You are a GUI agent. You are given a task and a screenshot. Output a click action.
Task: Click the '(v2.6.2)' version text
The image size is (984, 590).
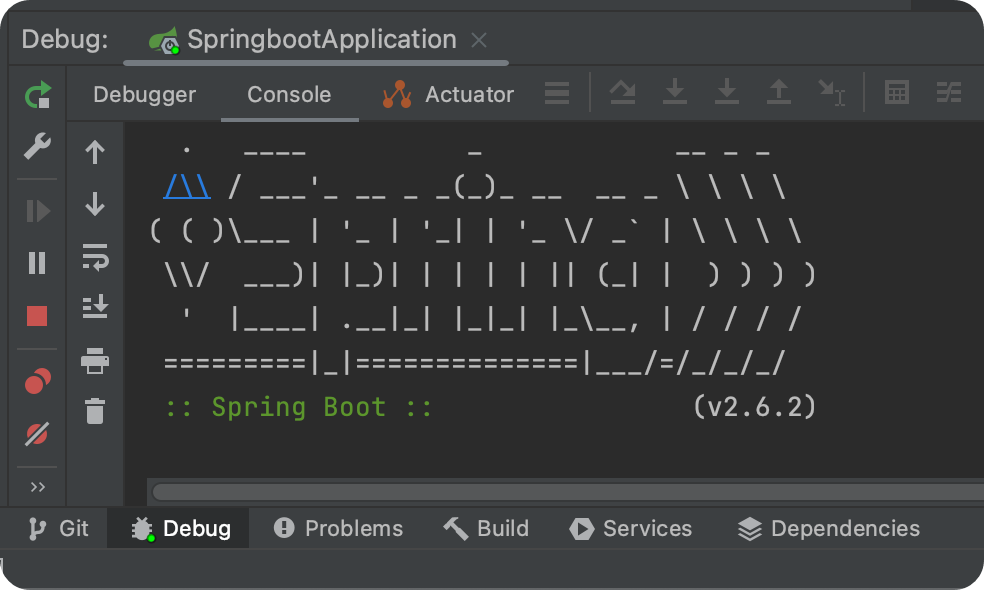(755, 407)
